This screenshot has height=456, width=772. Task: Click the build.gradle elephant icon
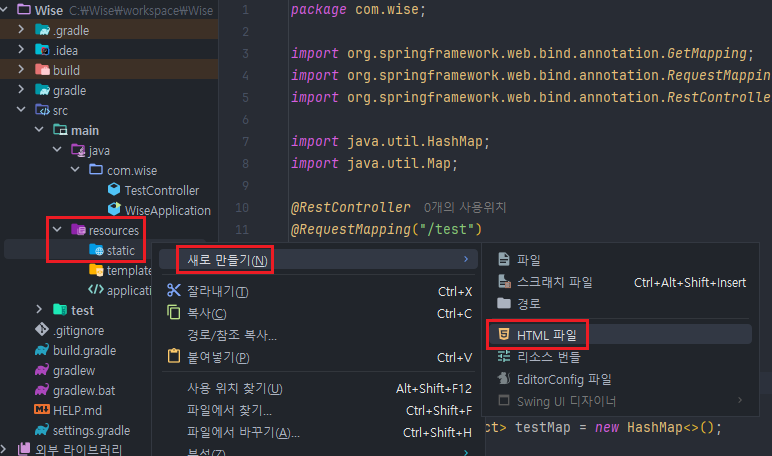click(42, 350)
